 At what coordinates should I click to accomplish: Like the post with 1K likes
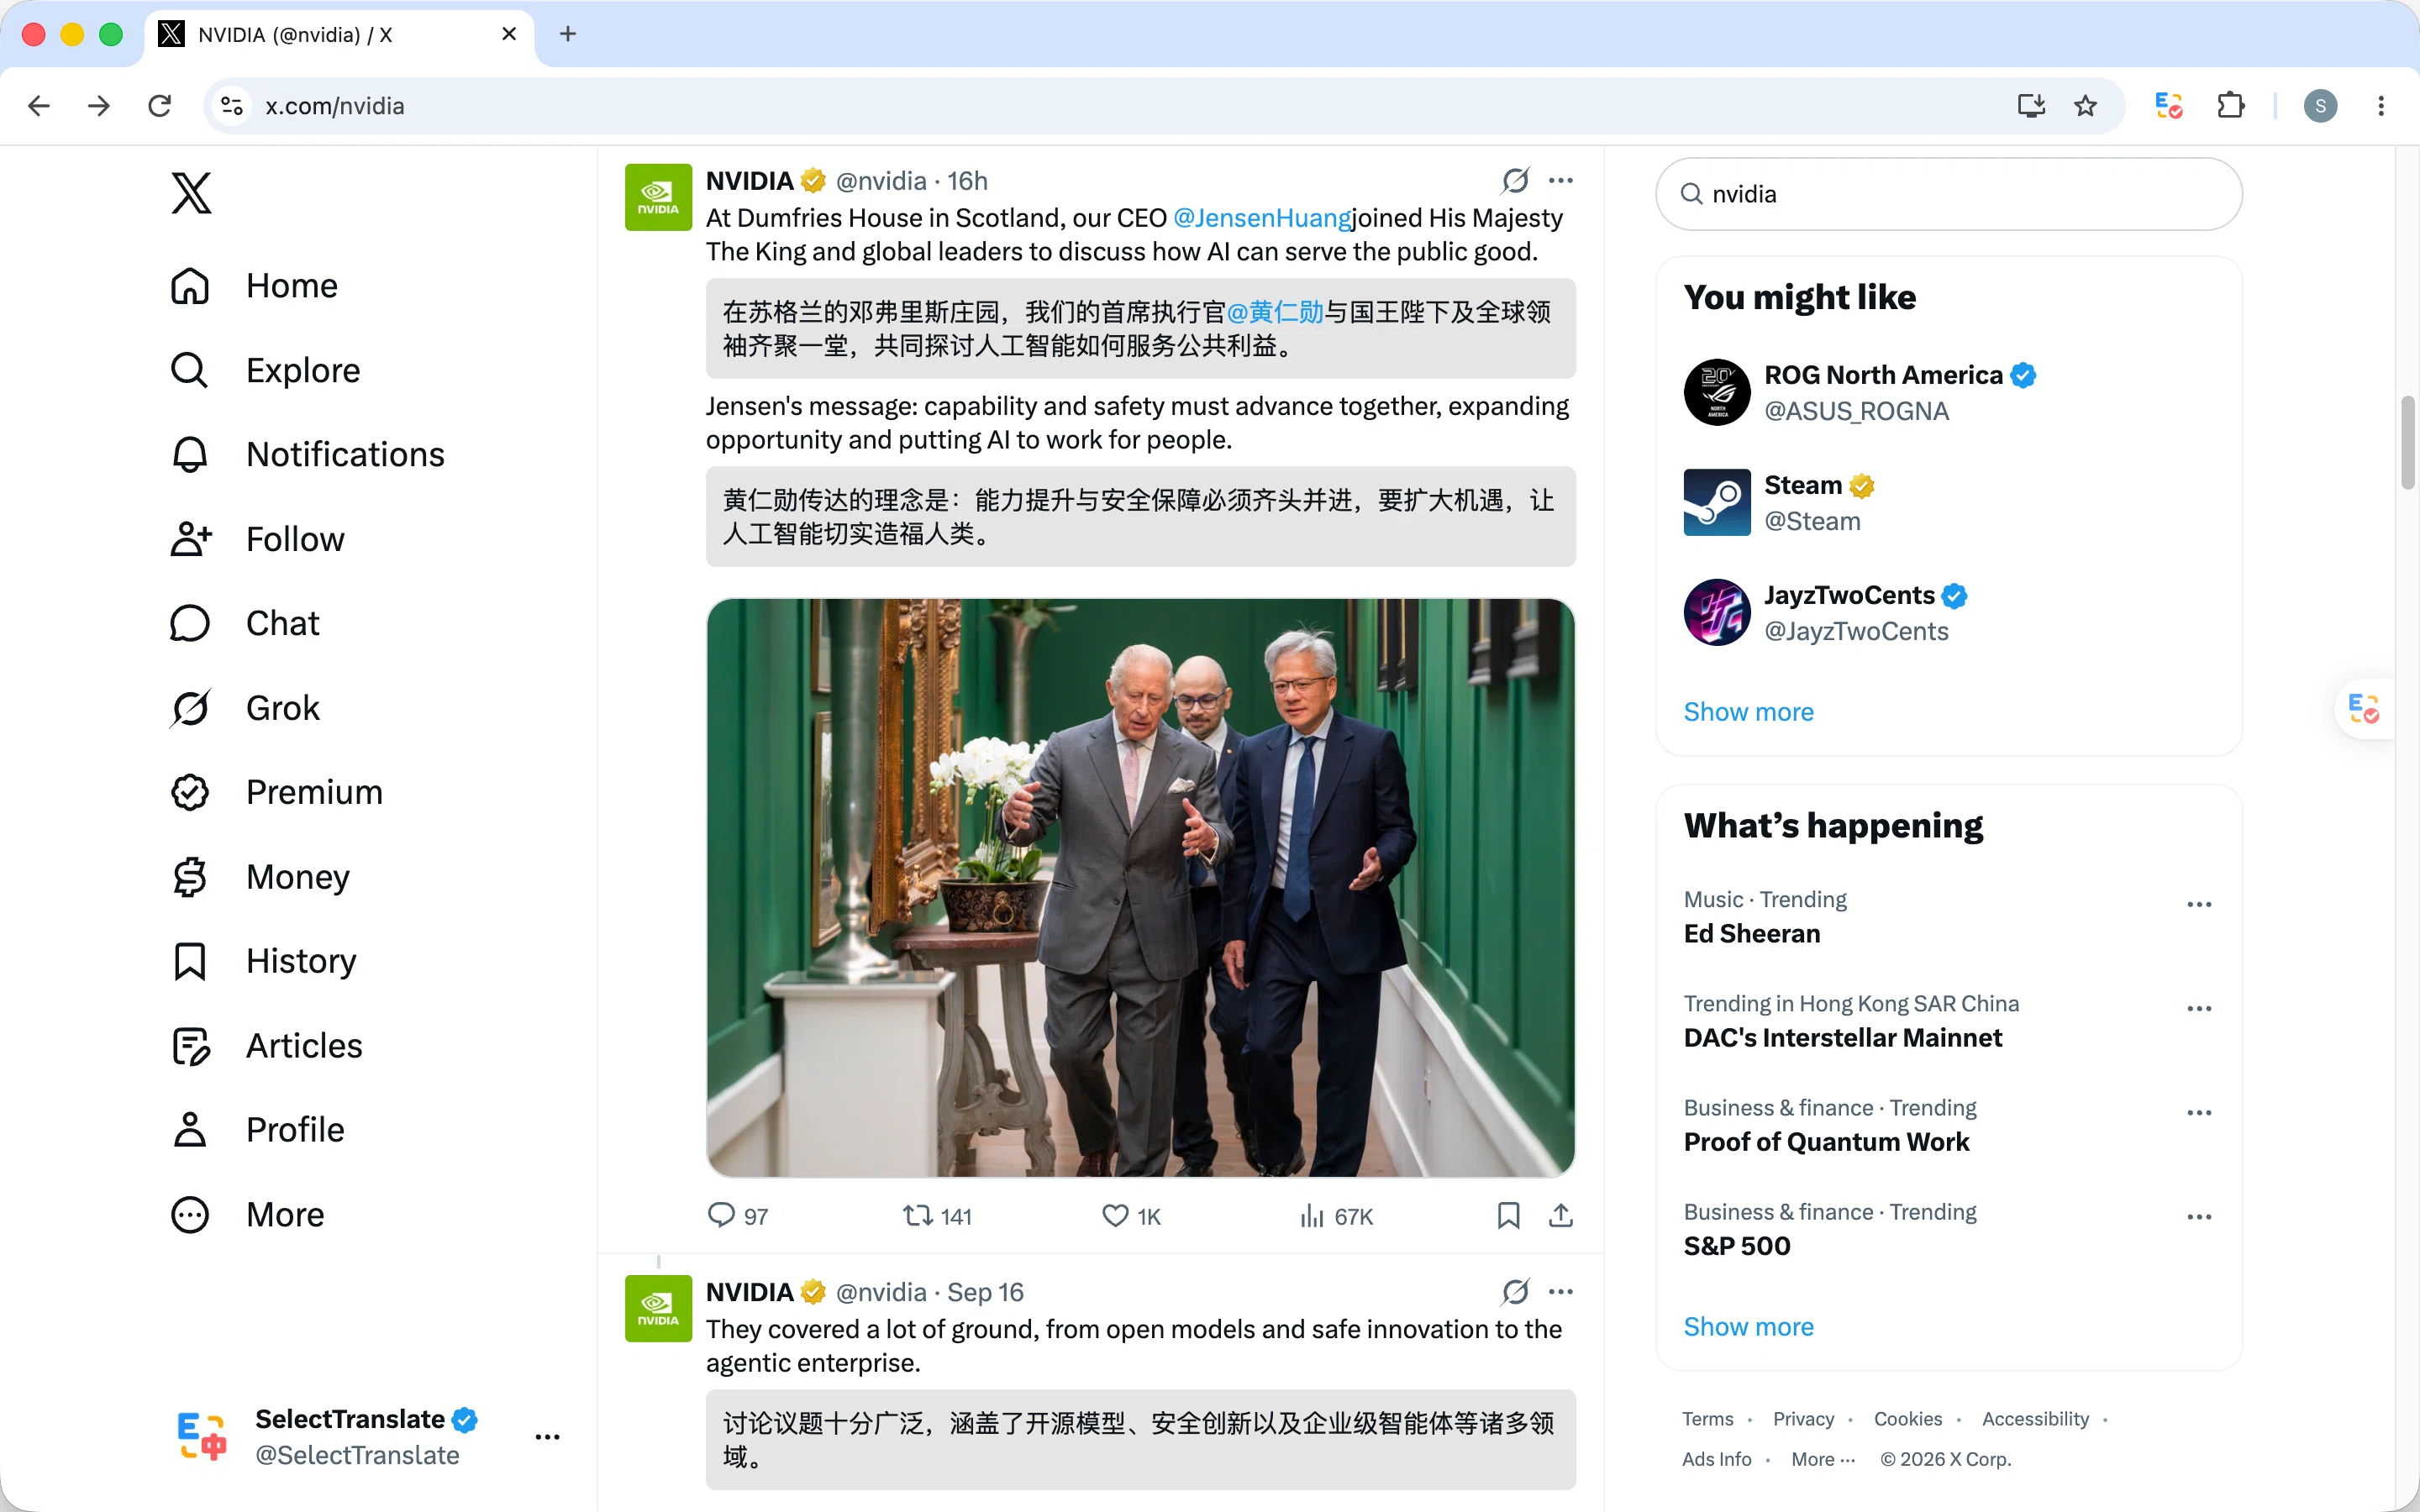(x=1115, y=1215)
